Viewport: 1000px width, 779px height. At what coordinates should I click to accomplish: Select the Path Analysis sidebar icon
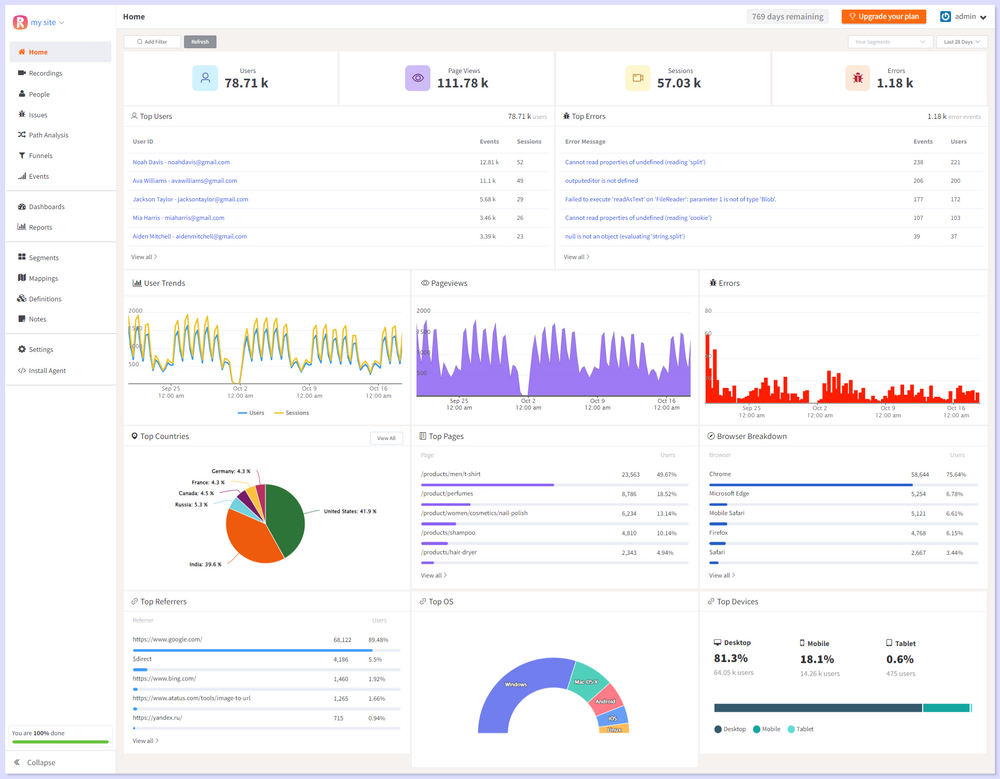click(x=22, y=134)
